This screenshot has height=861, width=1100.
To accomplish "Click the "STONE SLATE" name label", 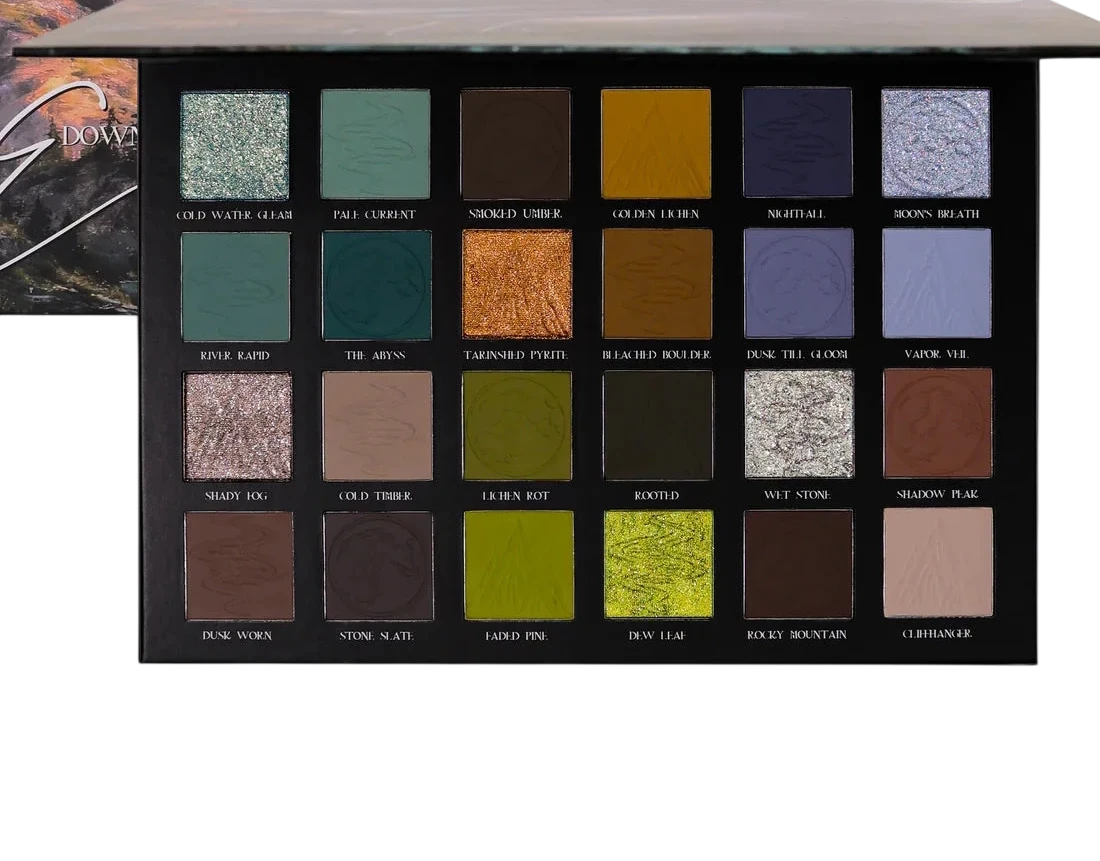I will (377, 636).
